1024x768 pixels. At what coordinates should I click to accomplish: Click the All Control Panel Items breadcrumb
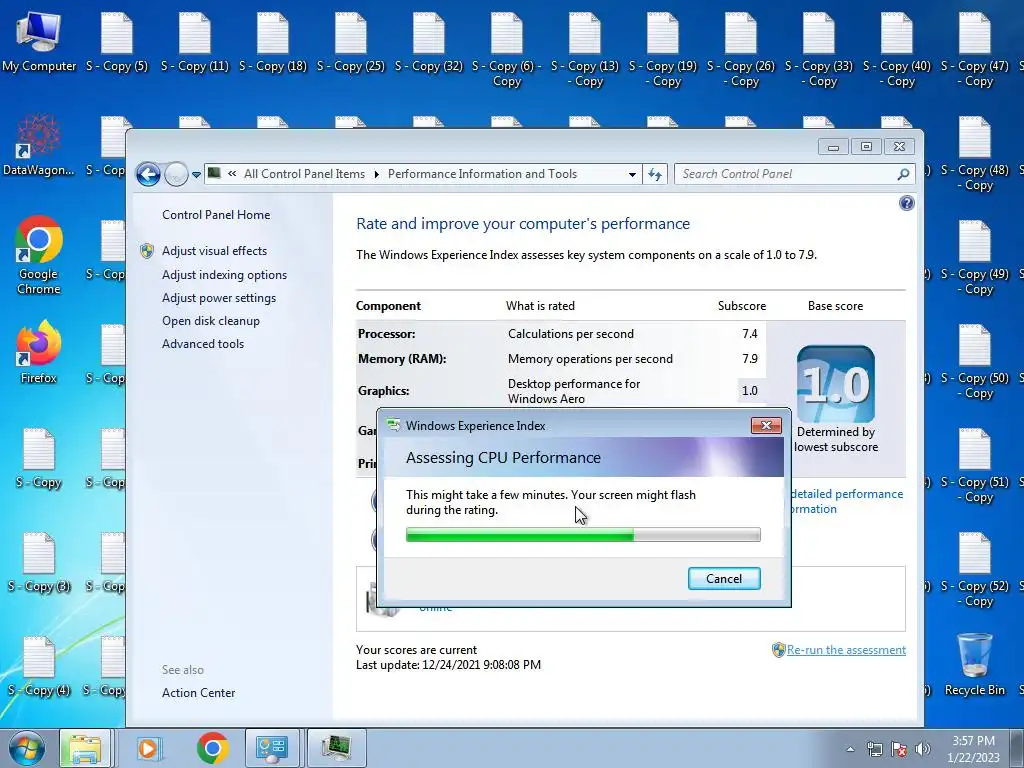pyautogui.click(x=304, y=174)
